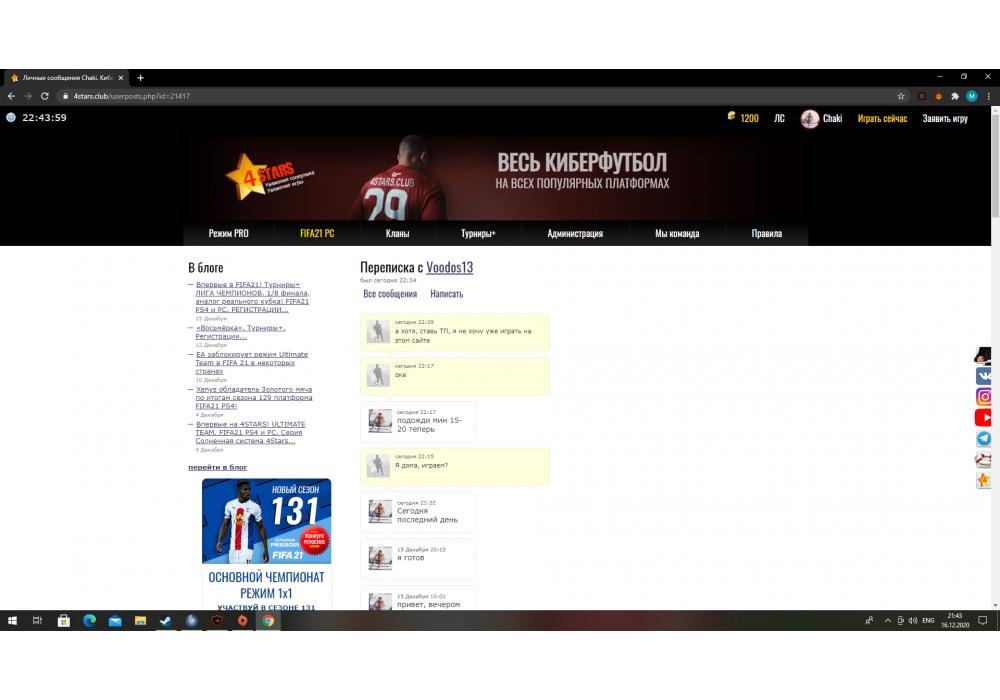This screenshot has width=1000, height=700.
Task: Open the «Восьмёрка» Турниры+ blog post
Action: pos(240,332)
